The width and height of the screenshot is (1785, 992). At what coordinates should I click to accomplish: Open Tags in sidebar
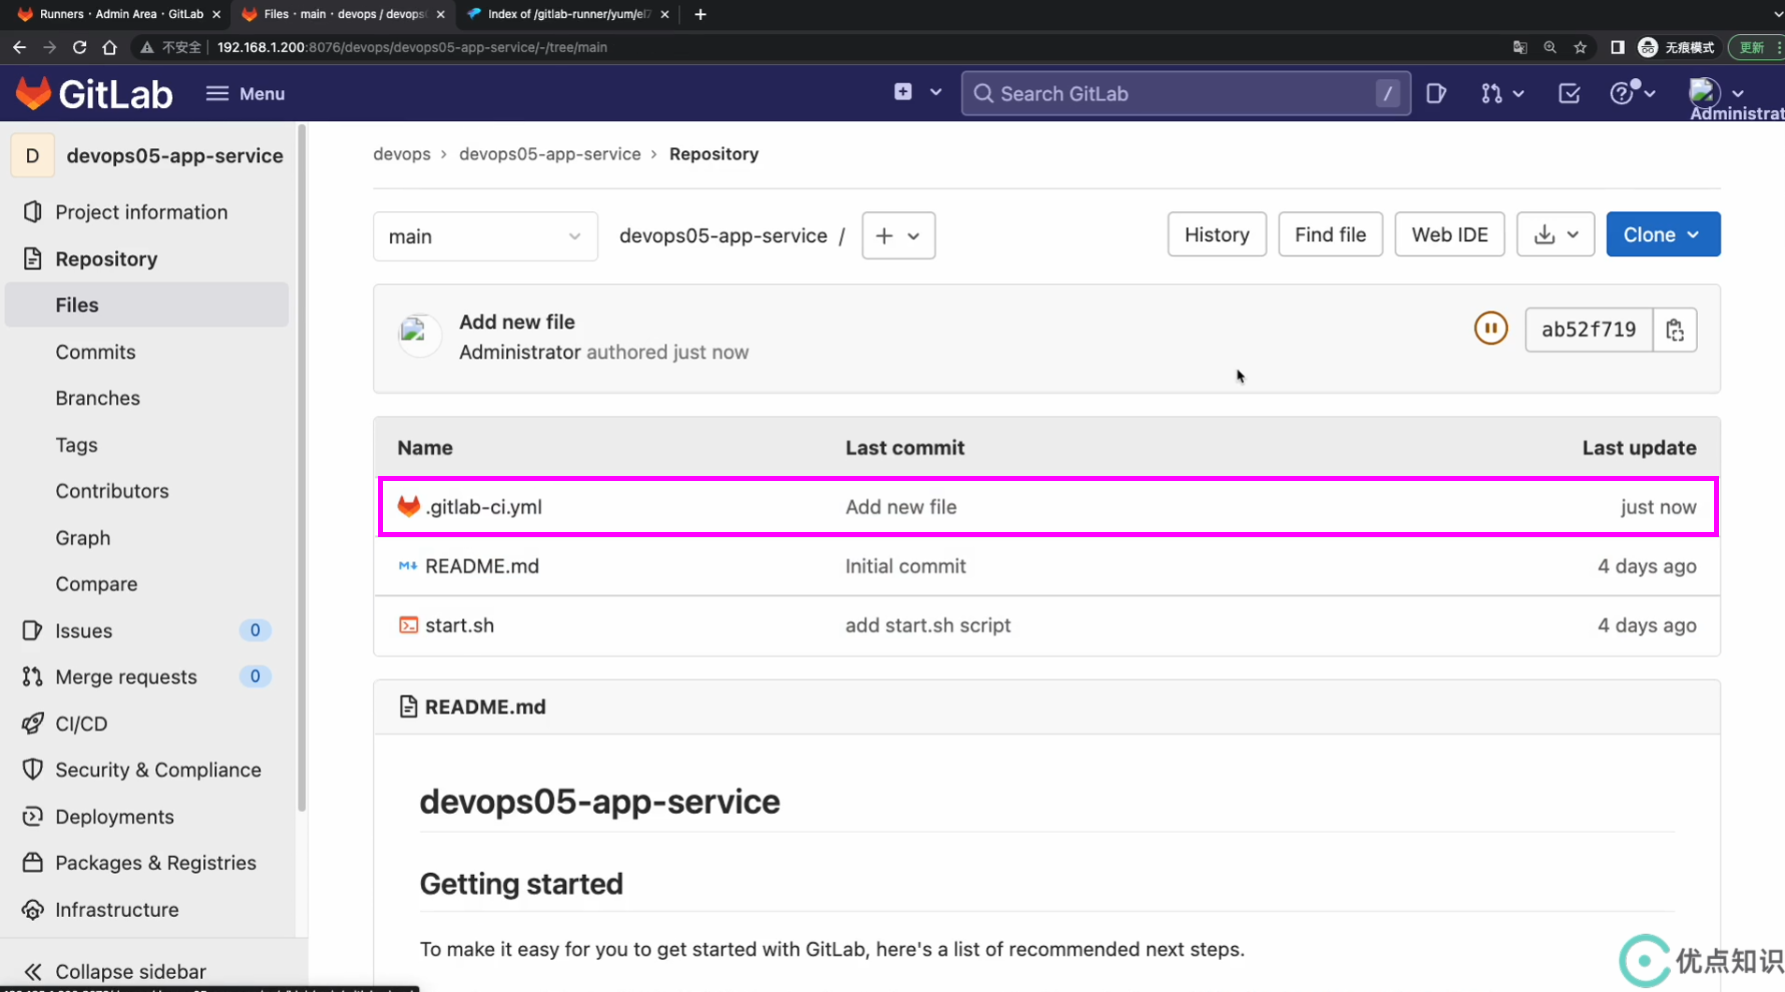click(x=76, y=445)
